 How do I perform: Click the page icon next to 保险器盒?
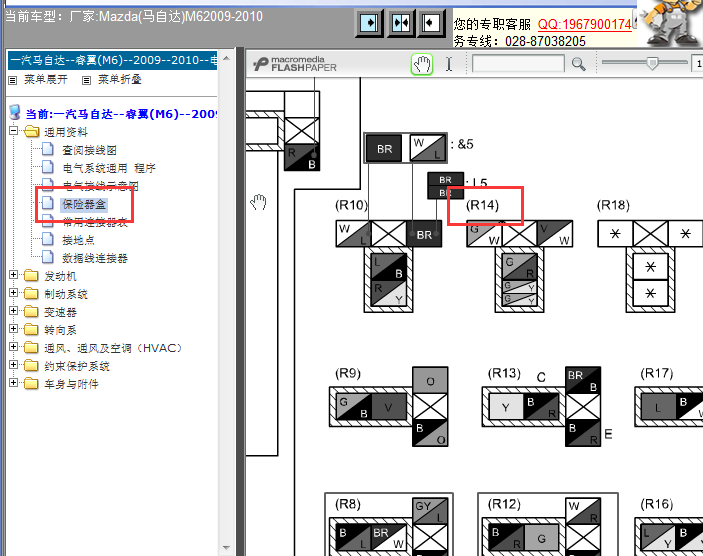point(48,203)
